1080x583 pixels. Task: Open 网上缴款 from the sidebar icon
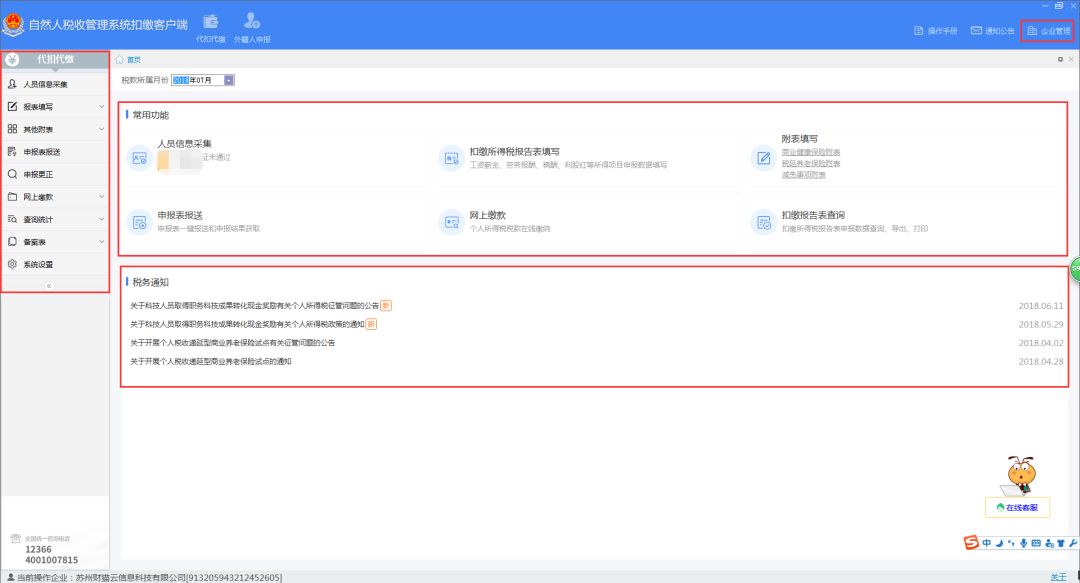12,197
